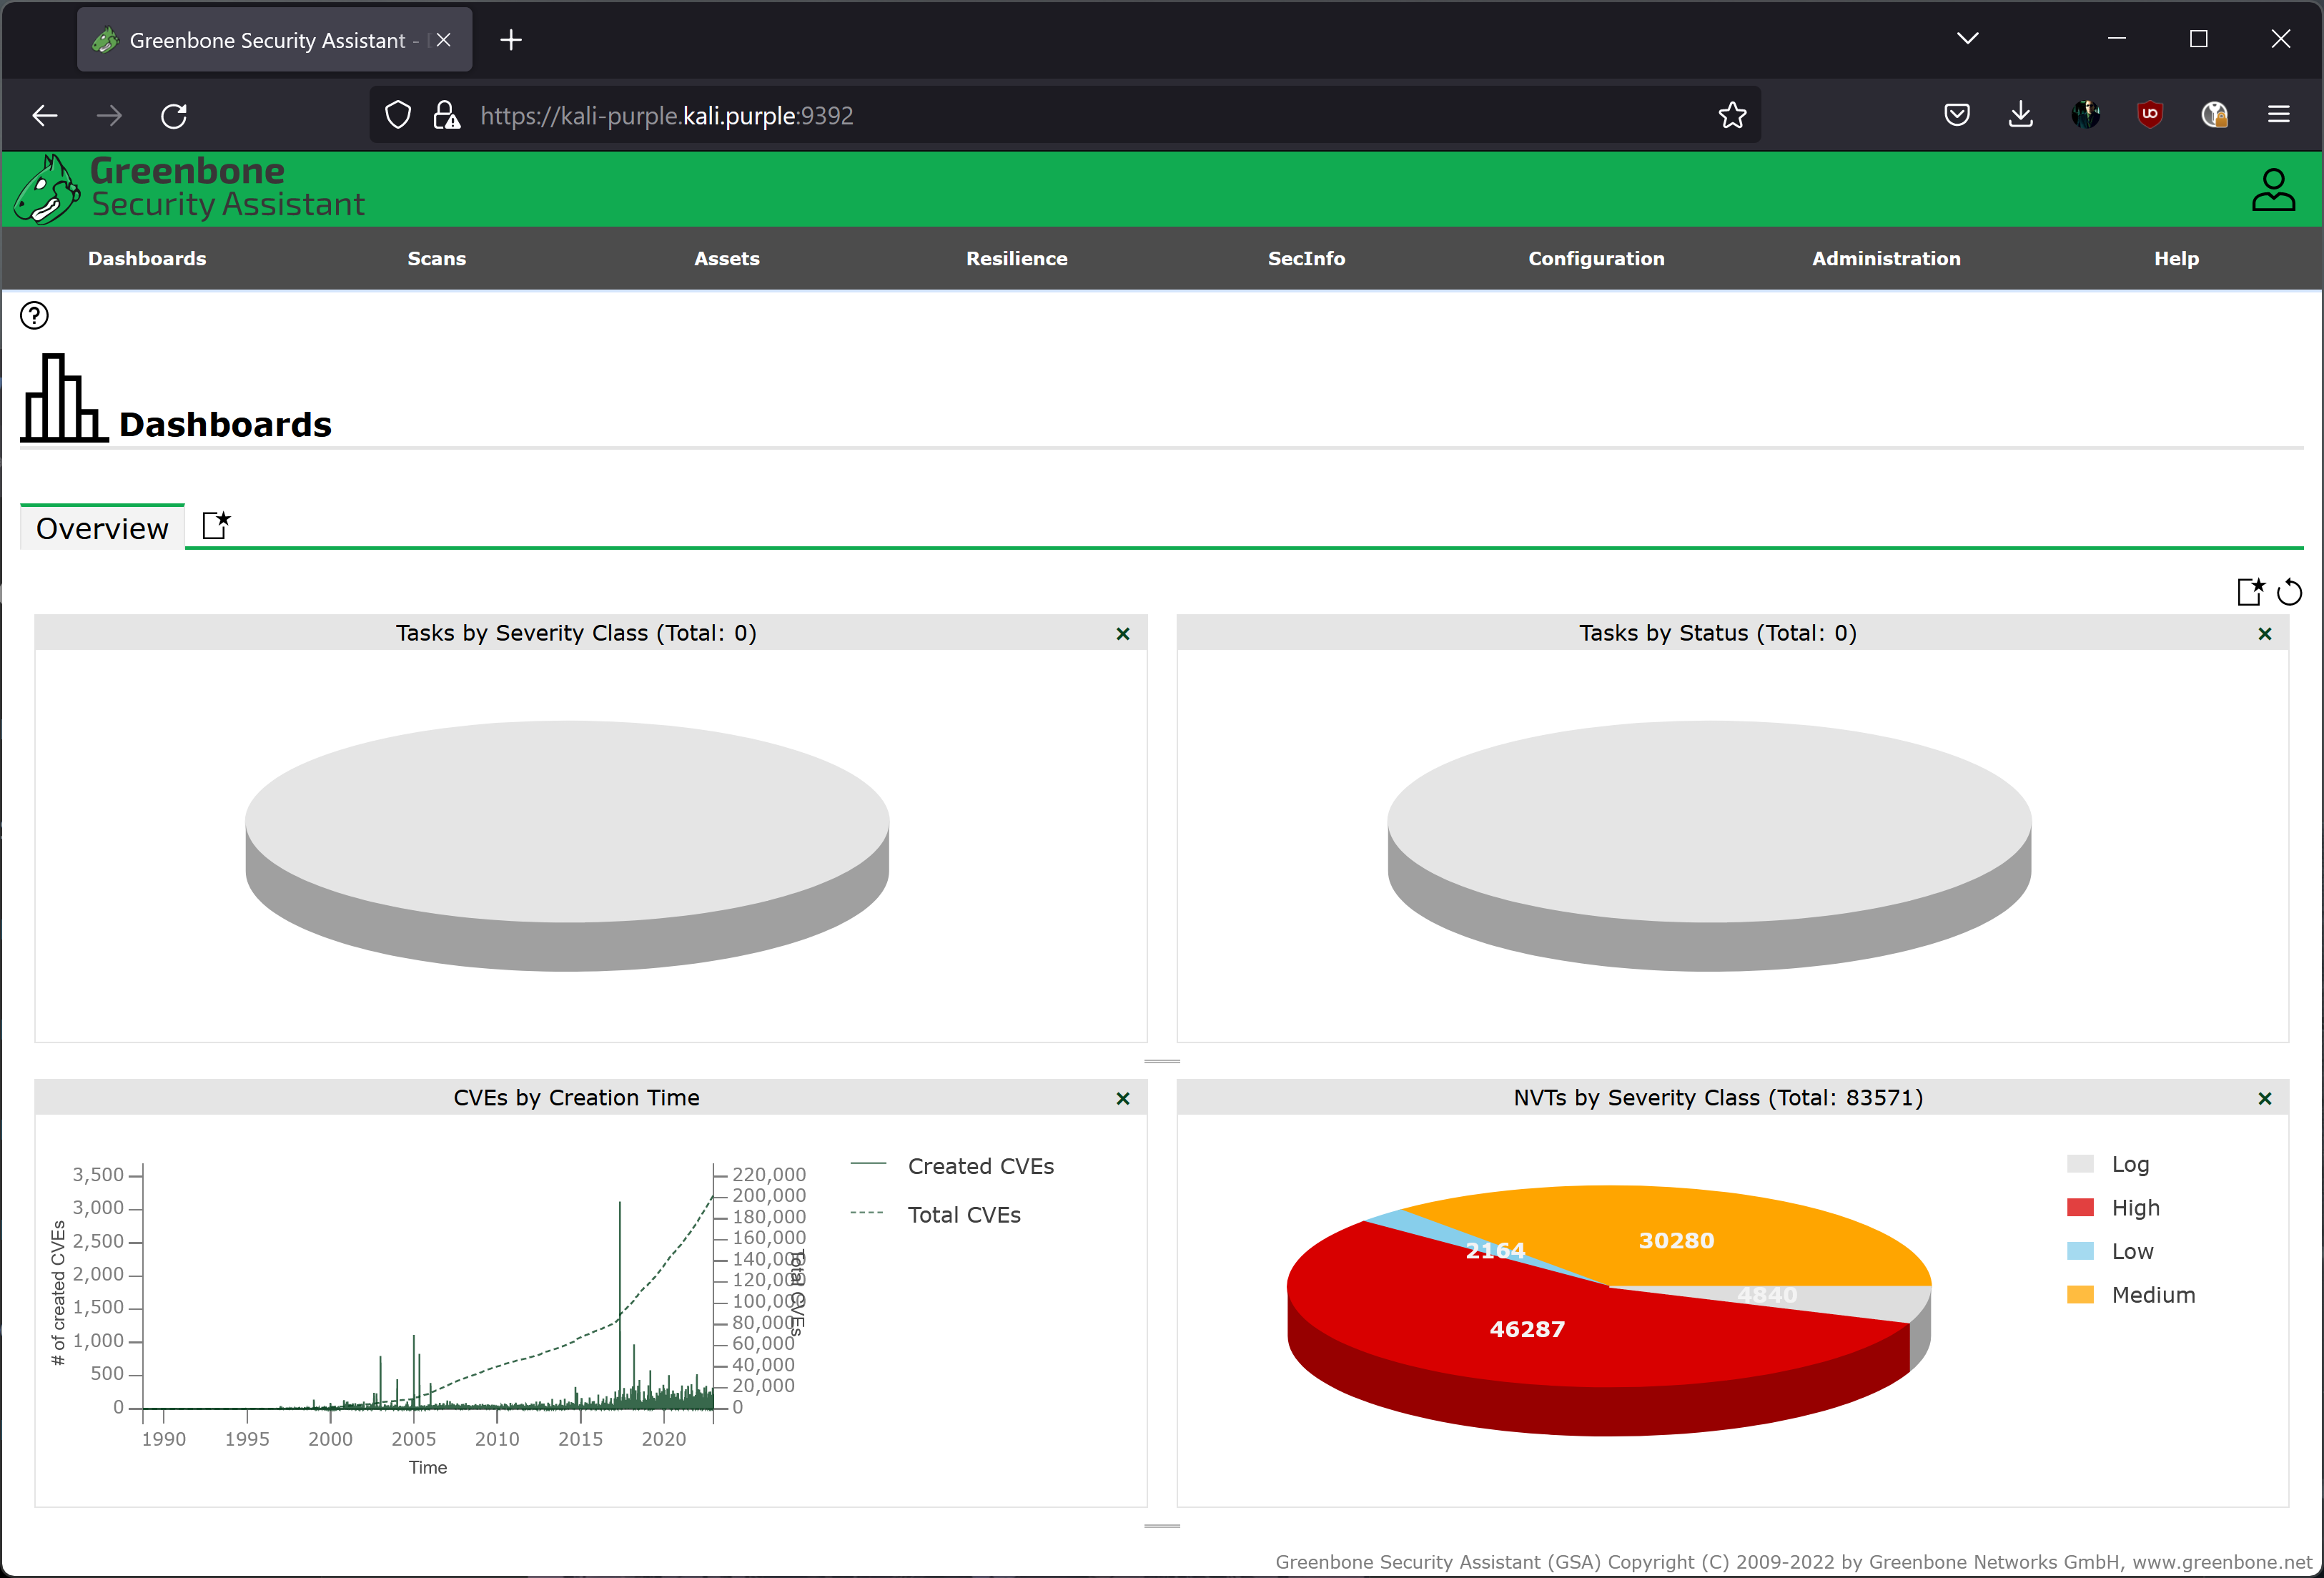The width and height of the screenshot is (2324, 1578).
Task: Bookmark page with star icon
Action: coord(1732,116)
